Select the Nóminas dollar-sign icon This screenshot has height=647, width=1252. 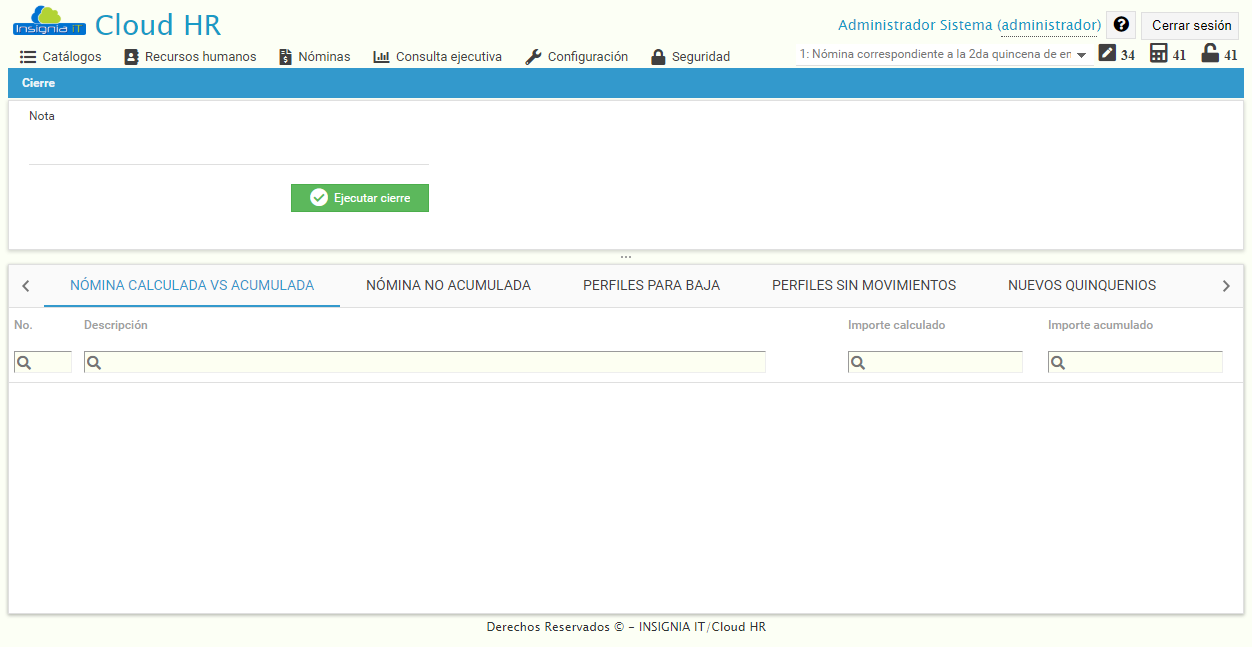click(284, 56)
